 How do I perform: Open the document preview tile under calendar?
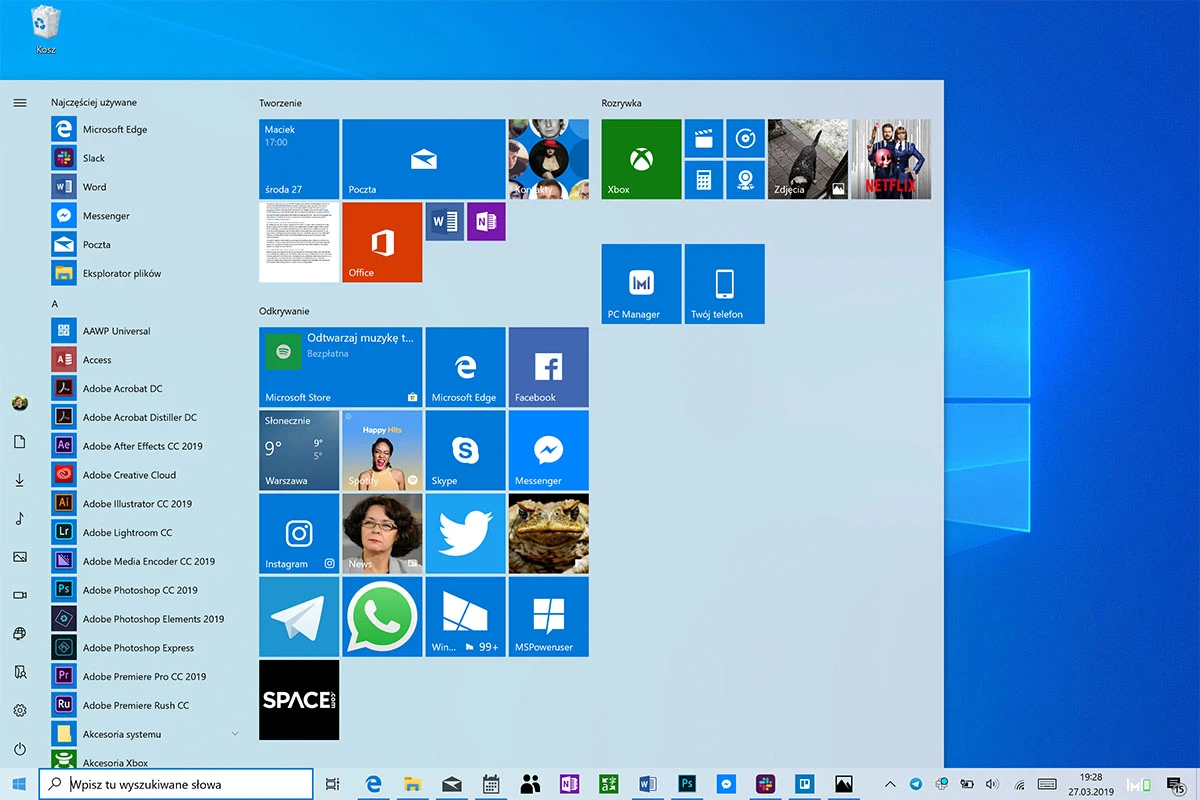click(299, 242)
